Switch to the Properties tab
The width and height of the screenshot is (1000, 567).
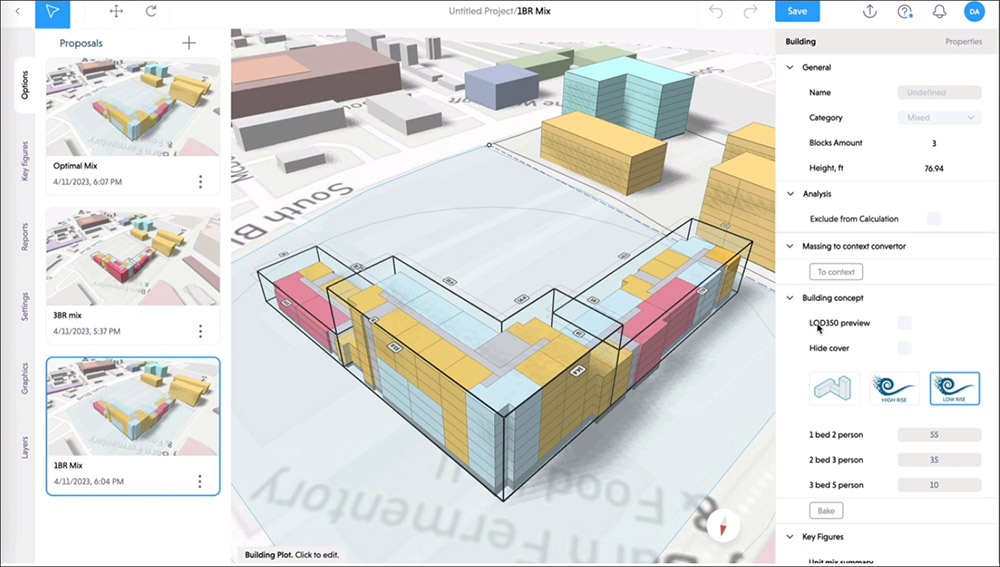pyautogui.click(x=963, y=42)
